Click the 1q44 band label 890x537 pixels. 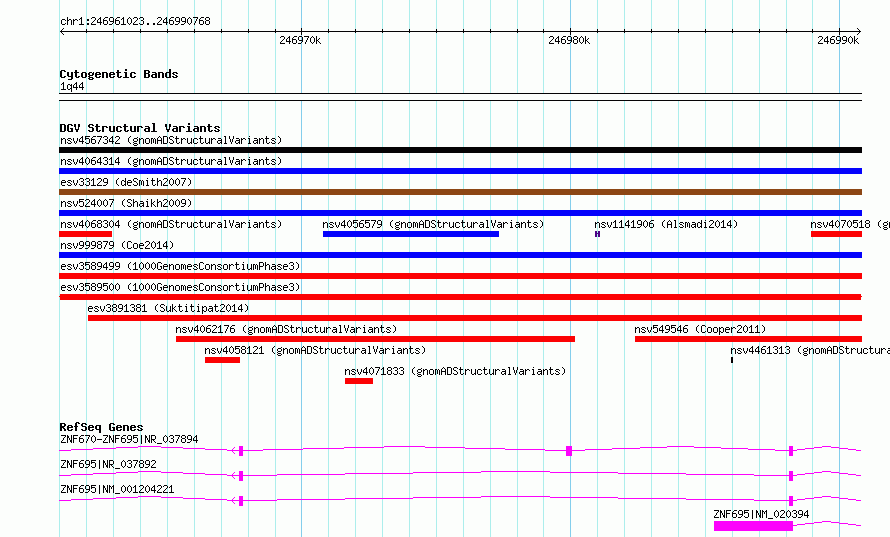(72, 86)
